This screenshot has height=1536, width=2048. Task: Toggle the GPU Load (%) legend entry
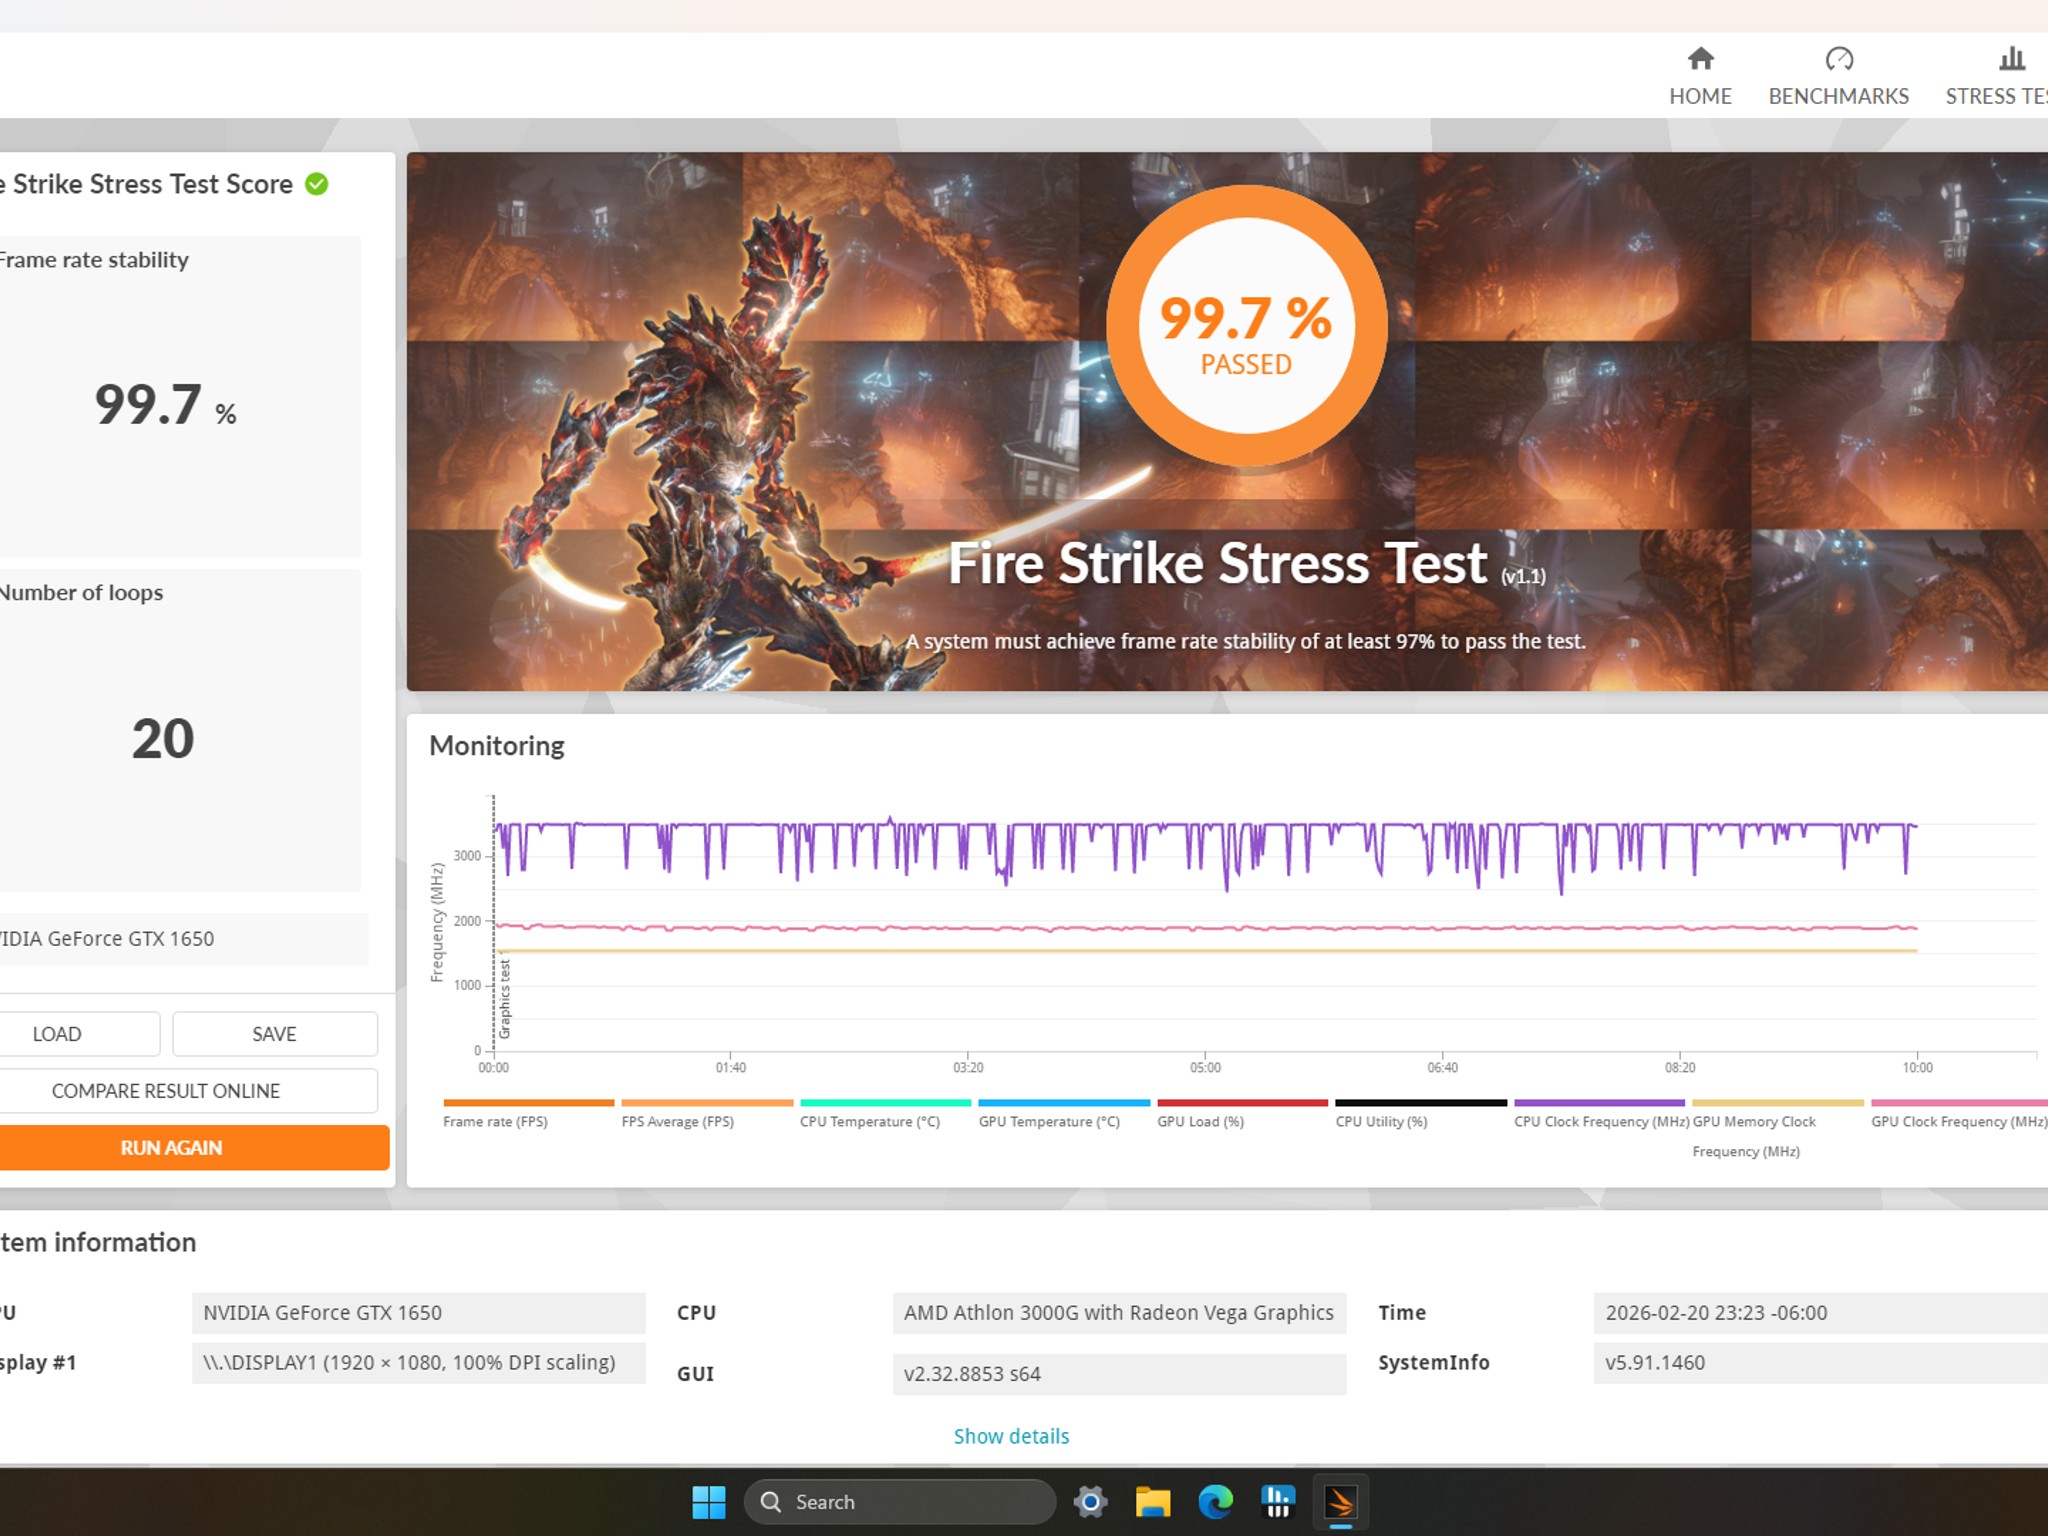(1242, 1113)
